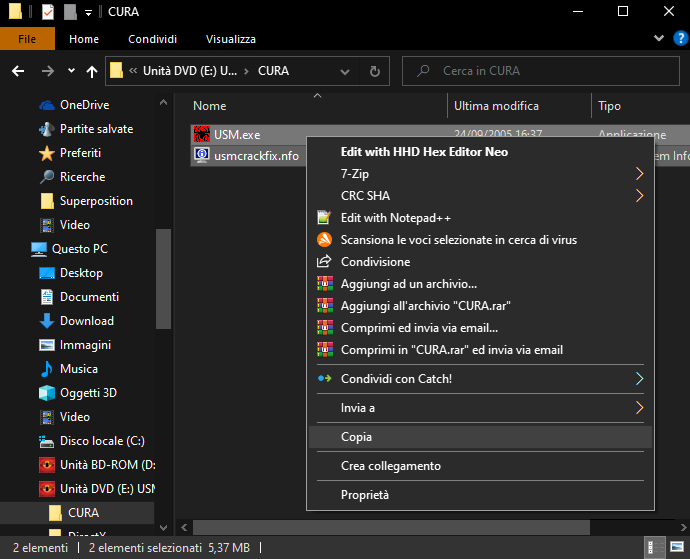Choose Crea collegamento from context menu
This screenshot has height=559, width=690.
(x=481, y=466)
